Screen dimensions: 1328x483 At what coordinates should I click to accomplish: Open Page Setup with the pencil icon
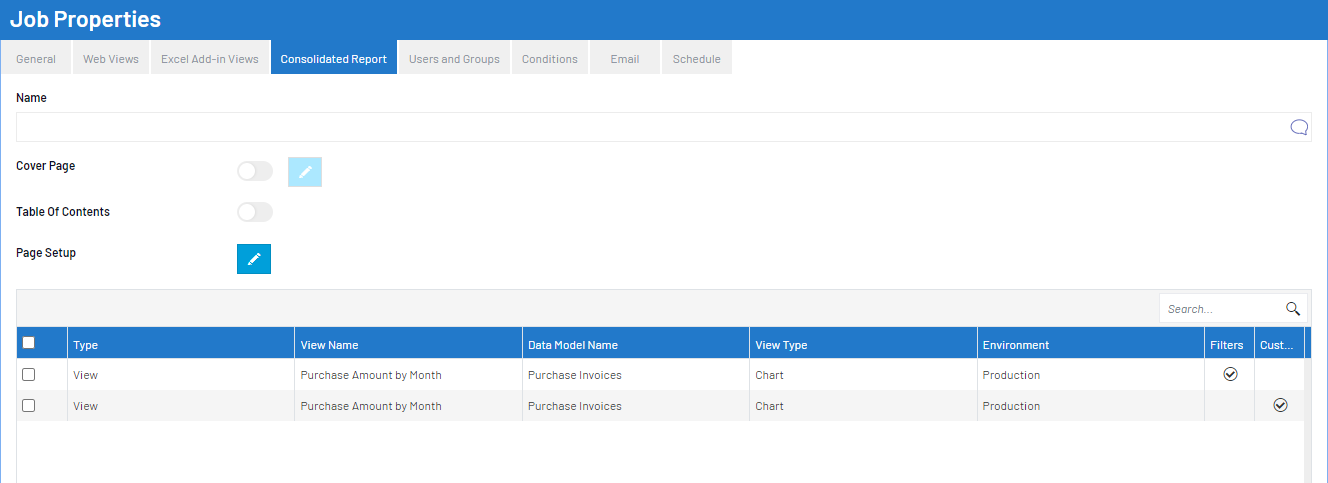pos(254,259)
